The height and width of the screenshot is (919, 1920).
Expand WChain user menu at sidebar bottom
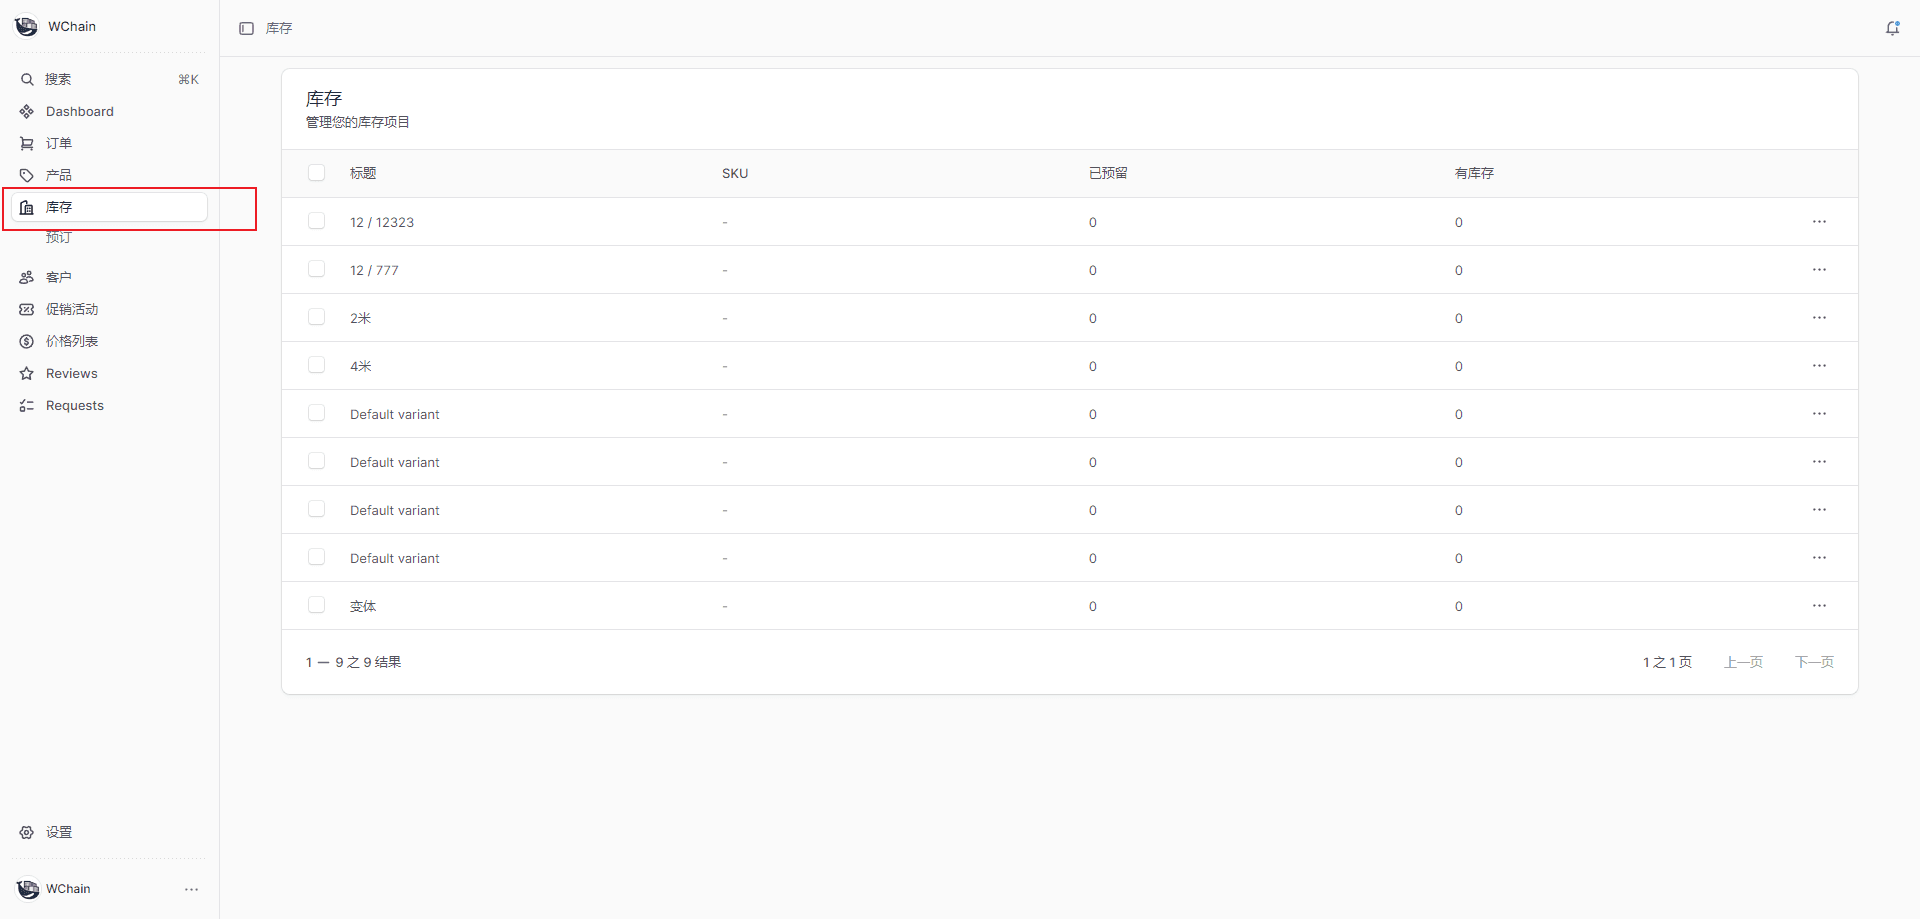click(x=191, y=889)
